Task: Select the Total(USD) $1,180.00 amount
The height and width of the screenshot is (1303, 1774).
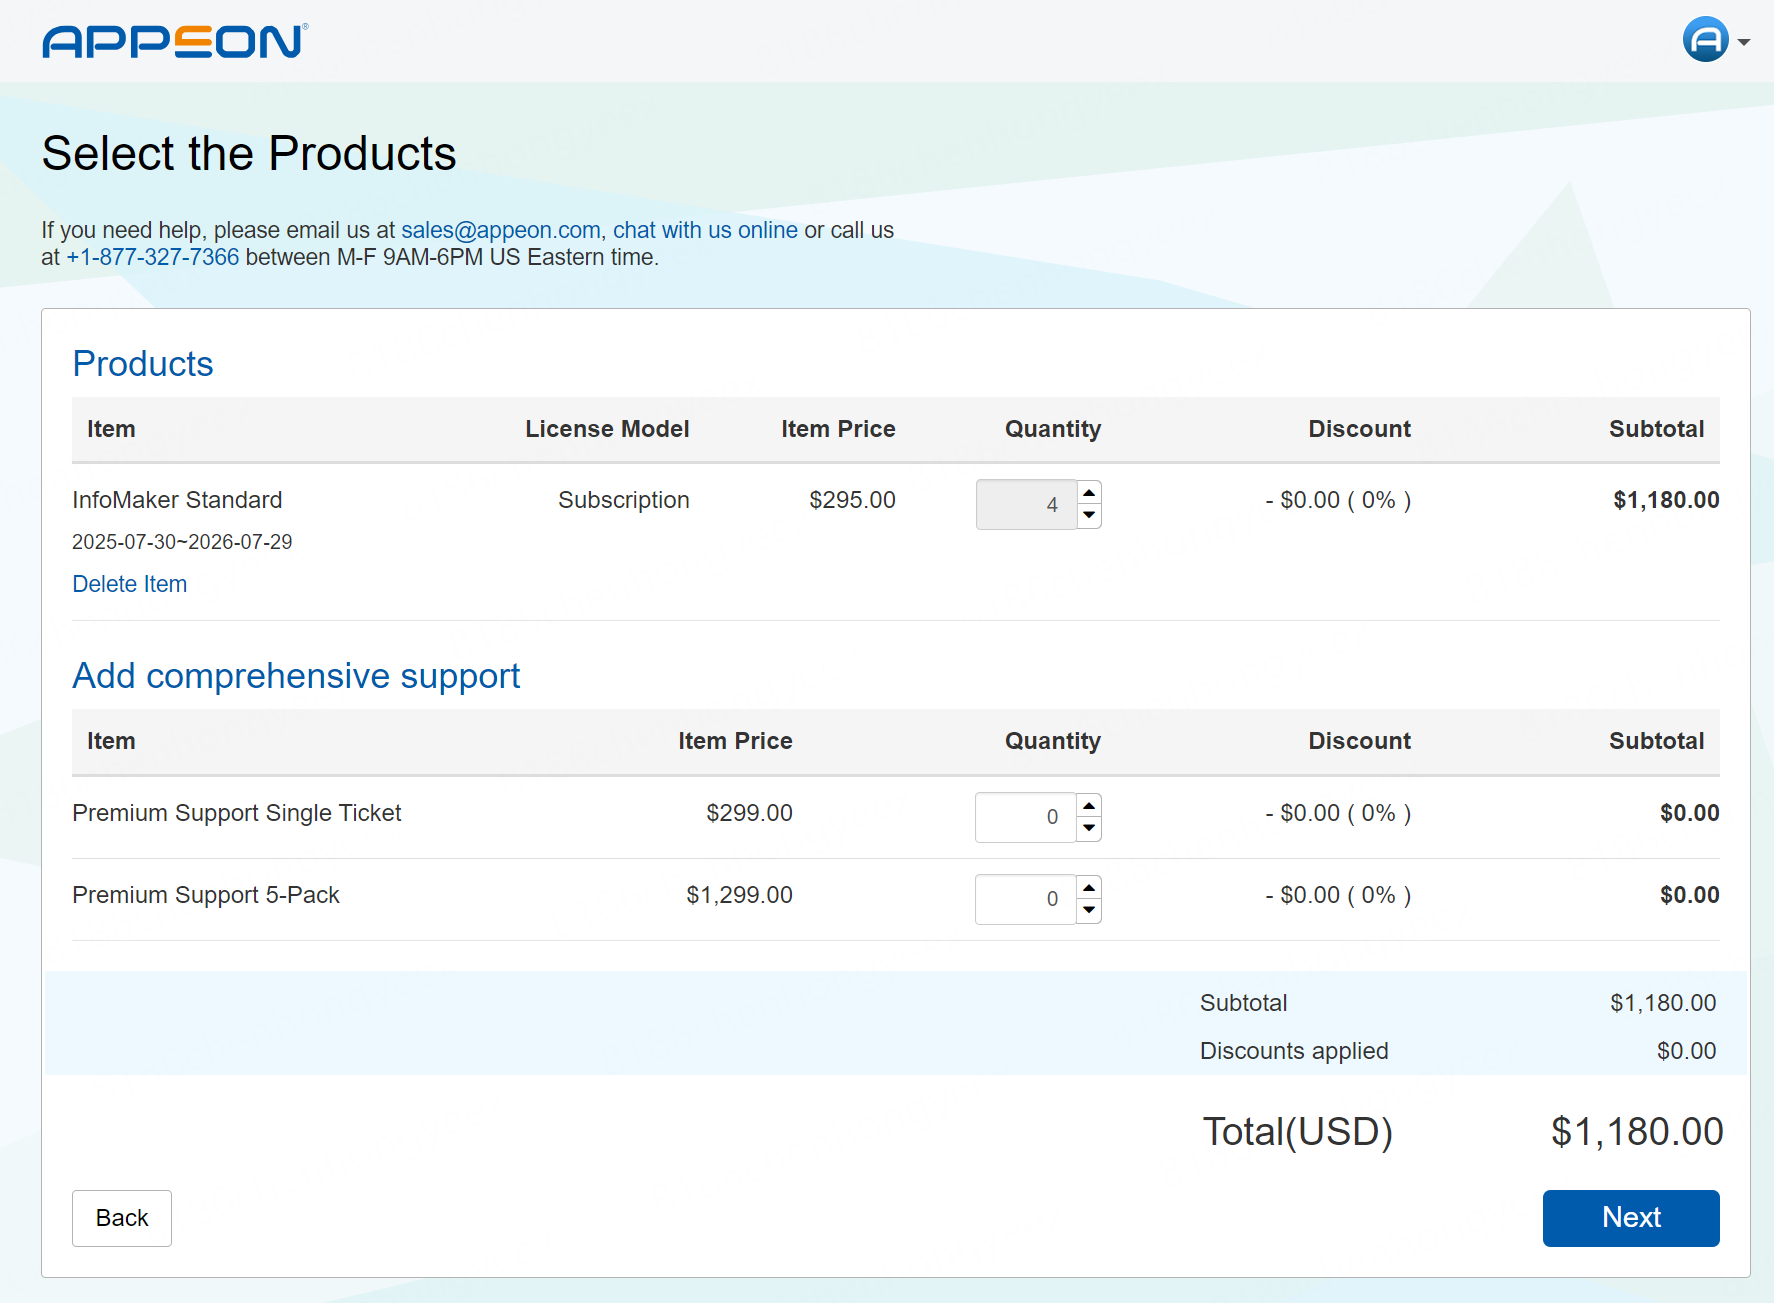Action: point(1637,1132)
